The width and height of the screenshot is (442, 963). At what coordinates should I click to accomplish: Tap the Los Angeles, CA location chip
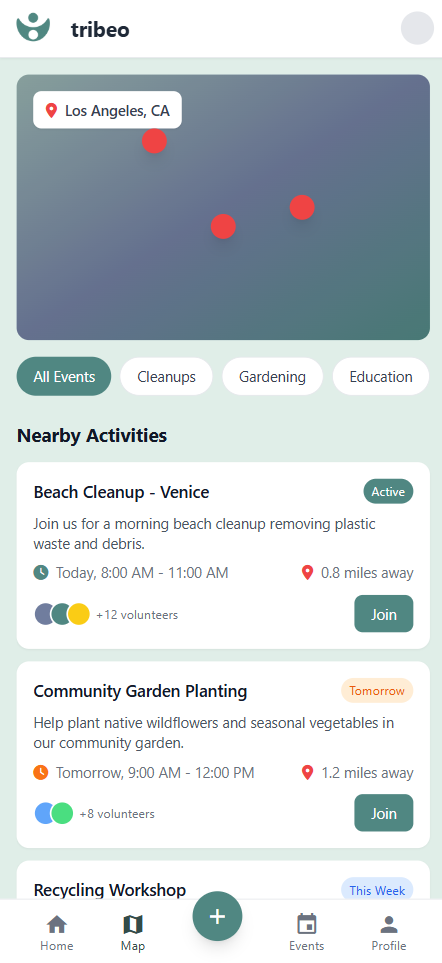(107, 110)
